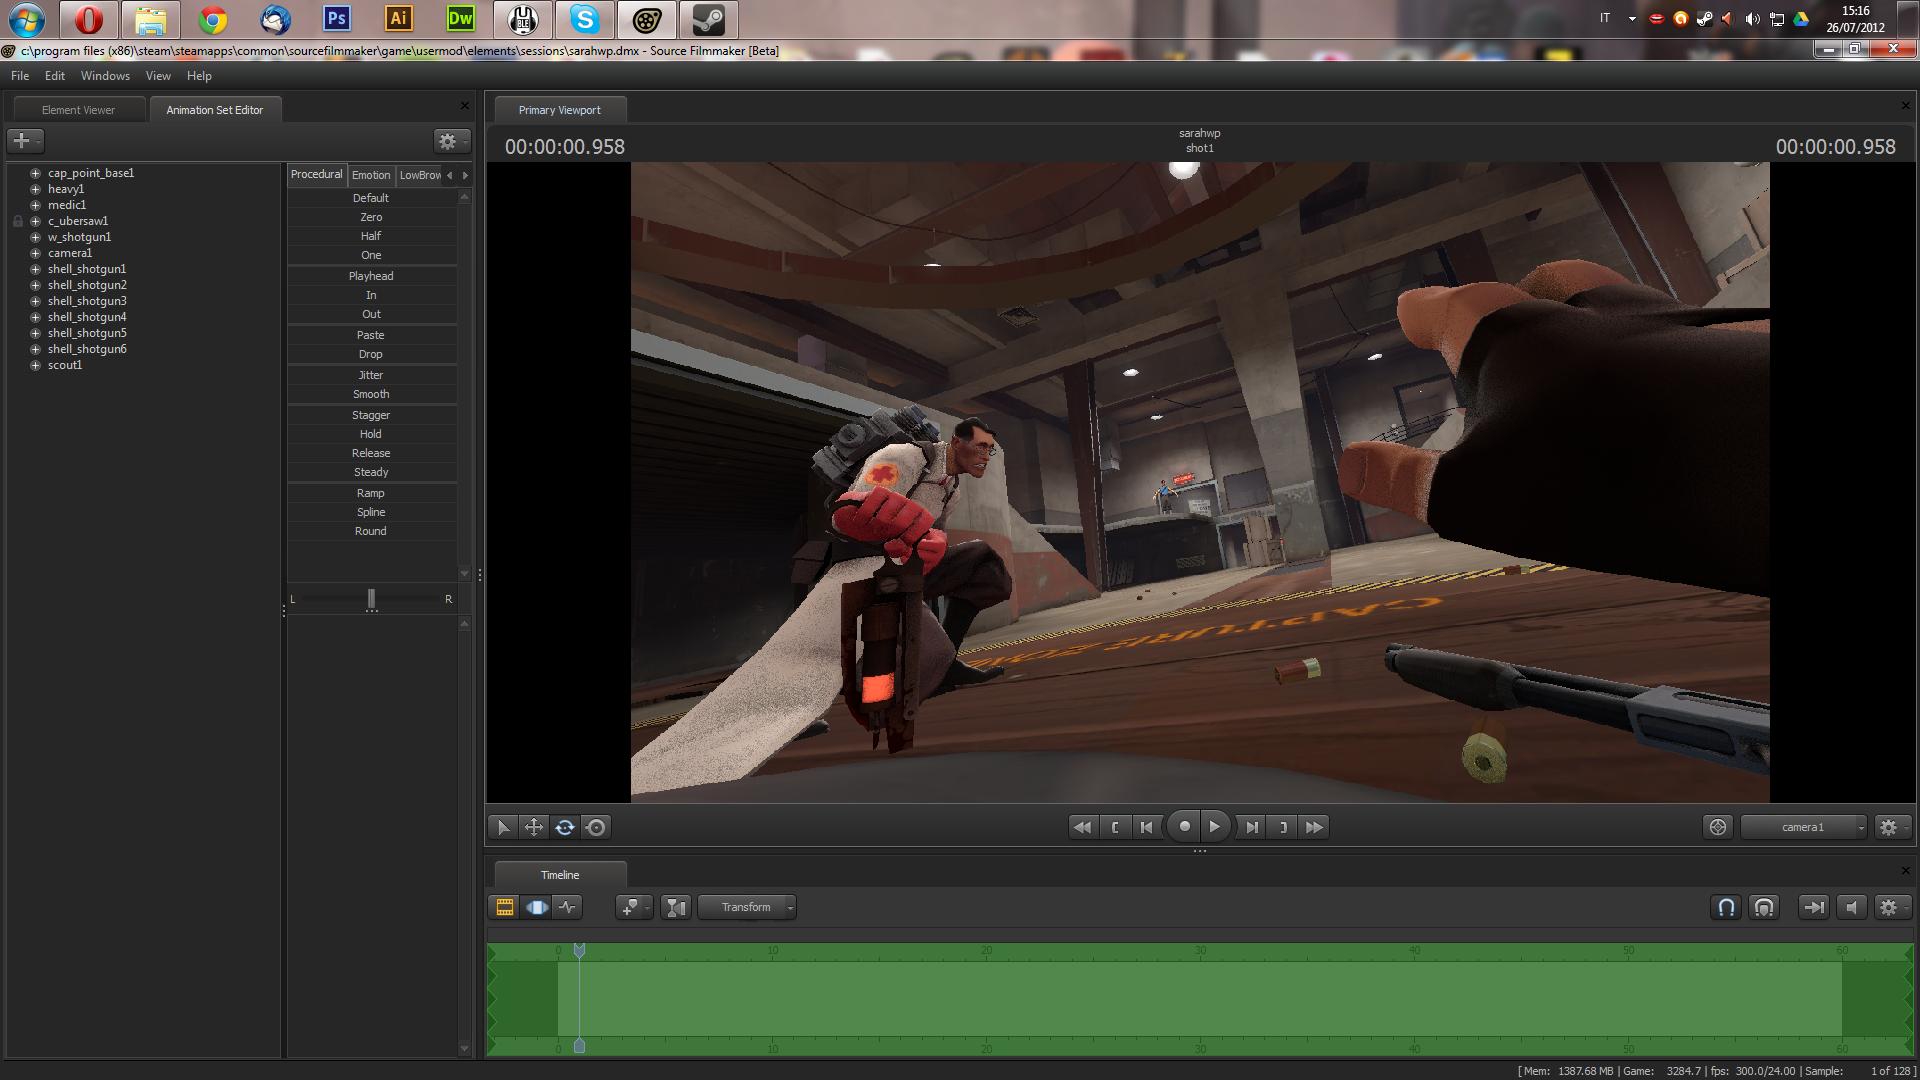The image size is (1920, 1080).
Task: Jump to next clip with fast-forward button
Action: click(x=1315, y=827)
